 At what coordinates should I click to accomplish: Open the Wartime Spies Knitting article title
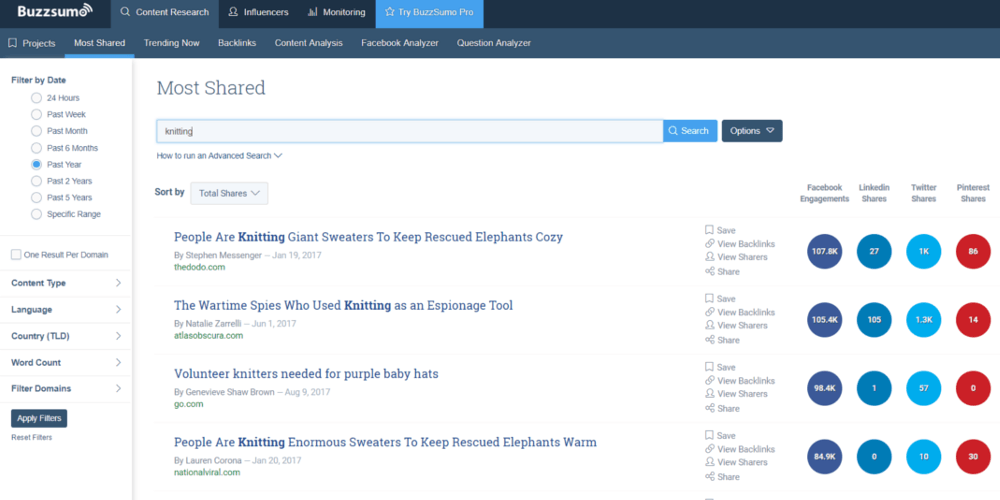pyautogui.click(x=343, y=305)
